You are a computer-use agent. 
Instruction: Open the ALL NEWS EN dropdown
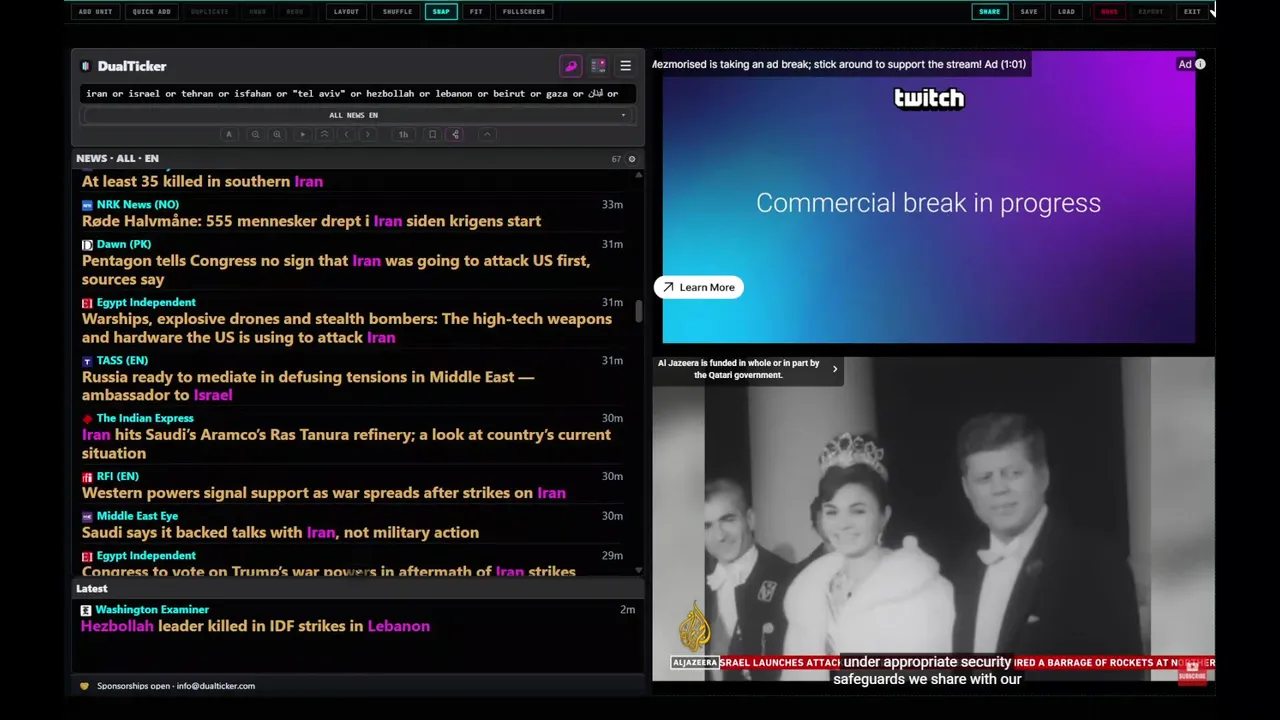(x=356, y=115)
